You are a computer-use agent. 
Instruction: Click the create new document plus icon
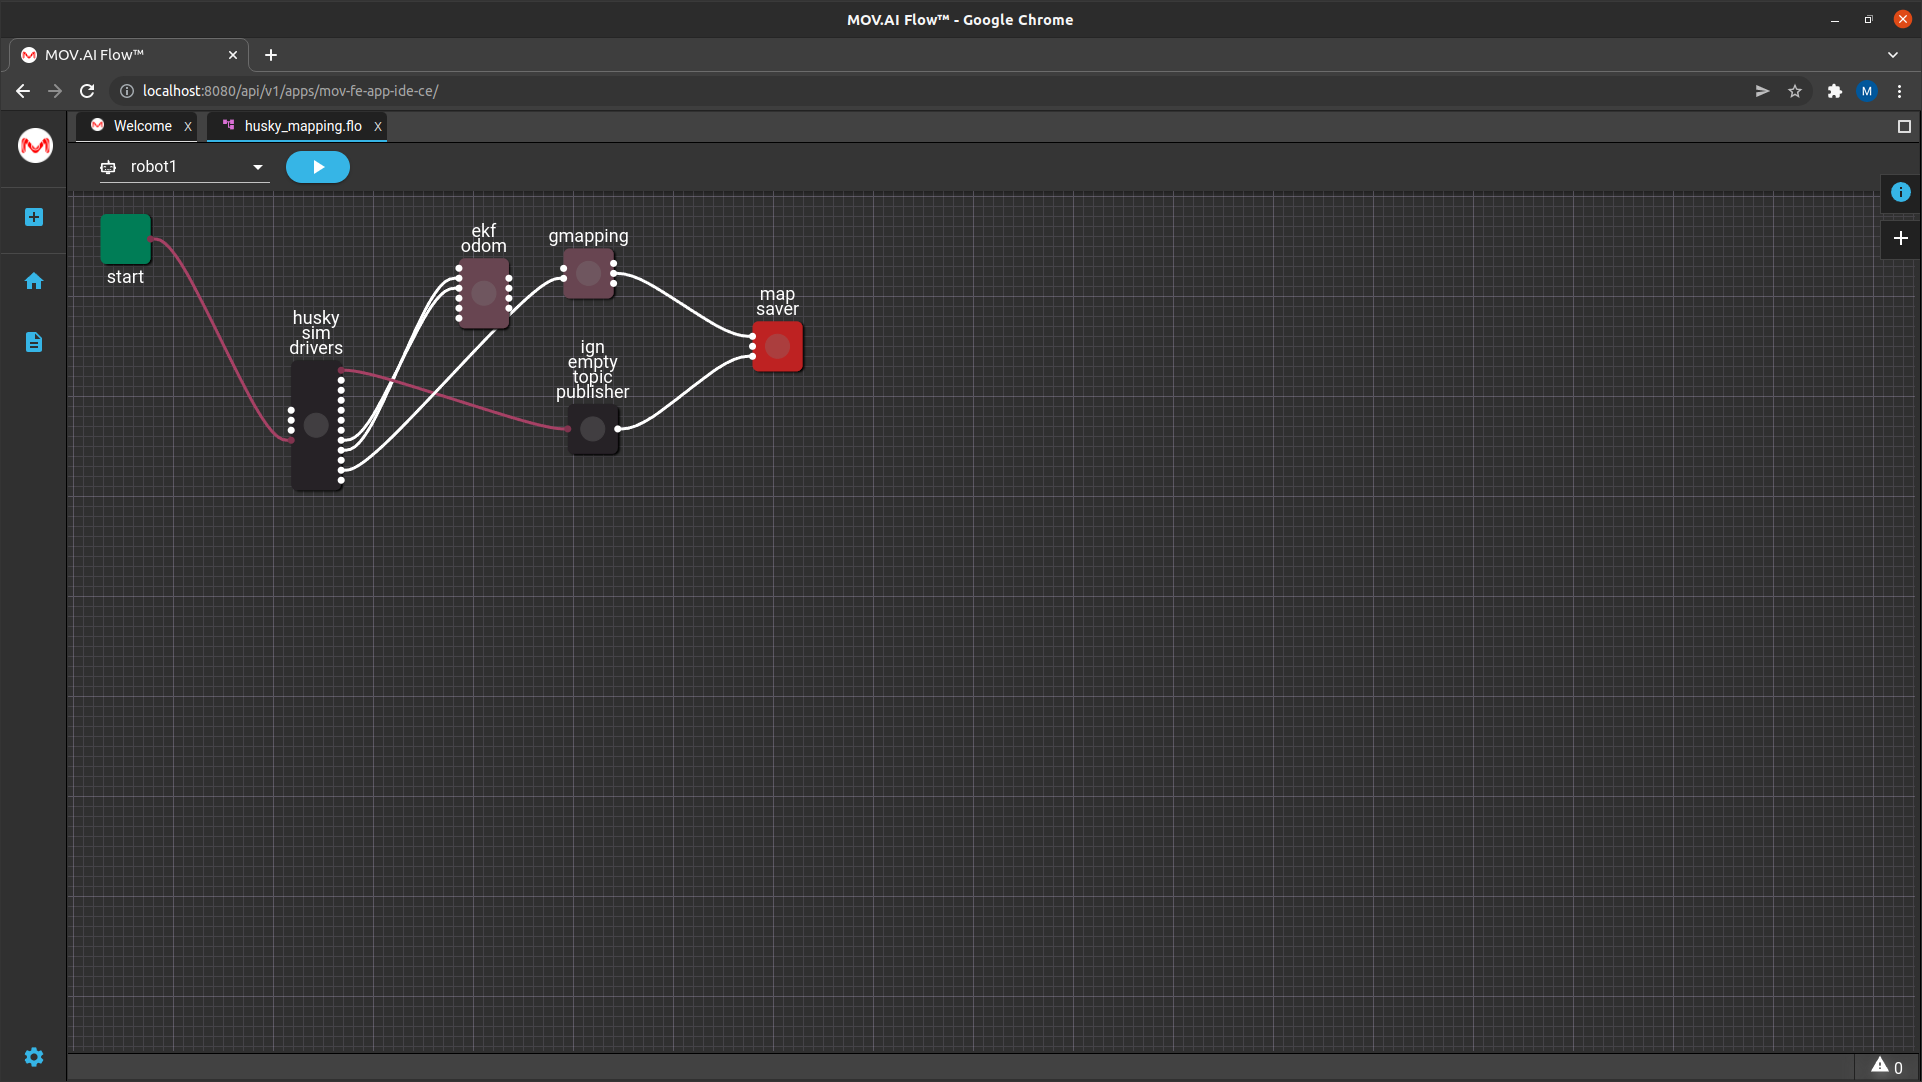(x=34, y=217)
